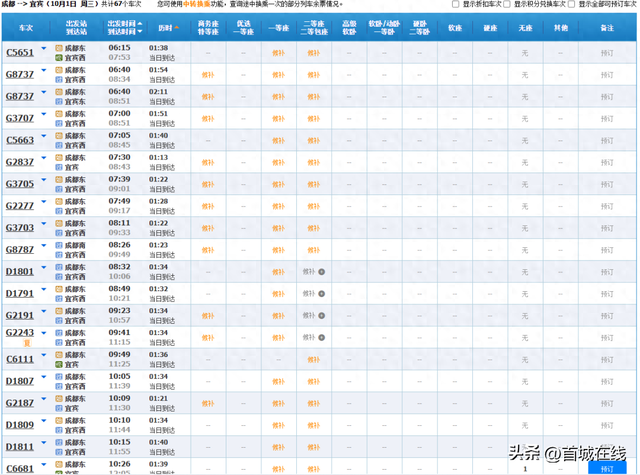Click departure station icon in G2191 row

(59, 311)
